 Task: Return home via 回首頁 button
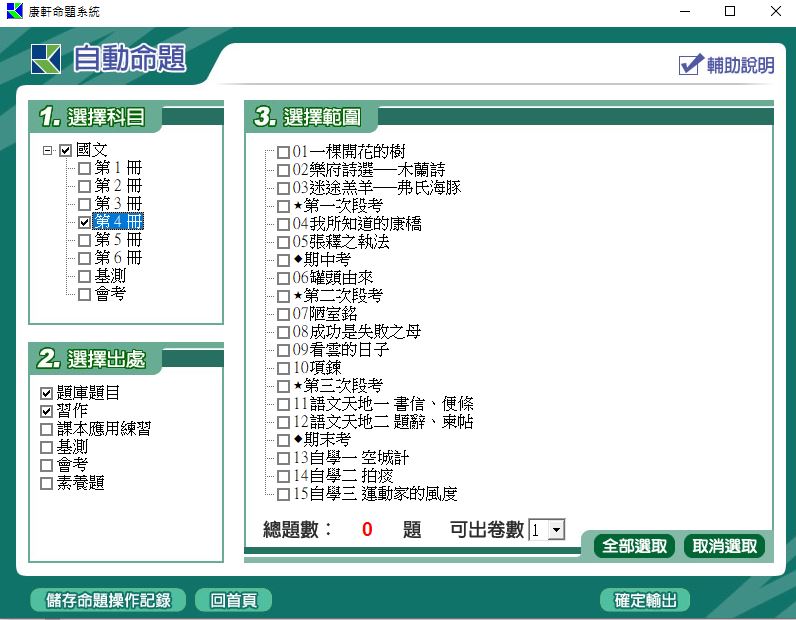click(233, 600)
